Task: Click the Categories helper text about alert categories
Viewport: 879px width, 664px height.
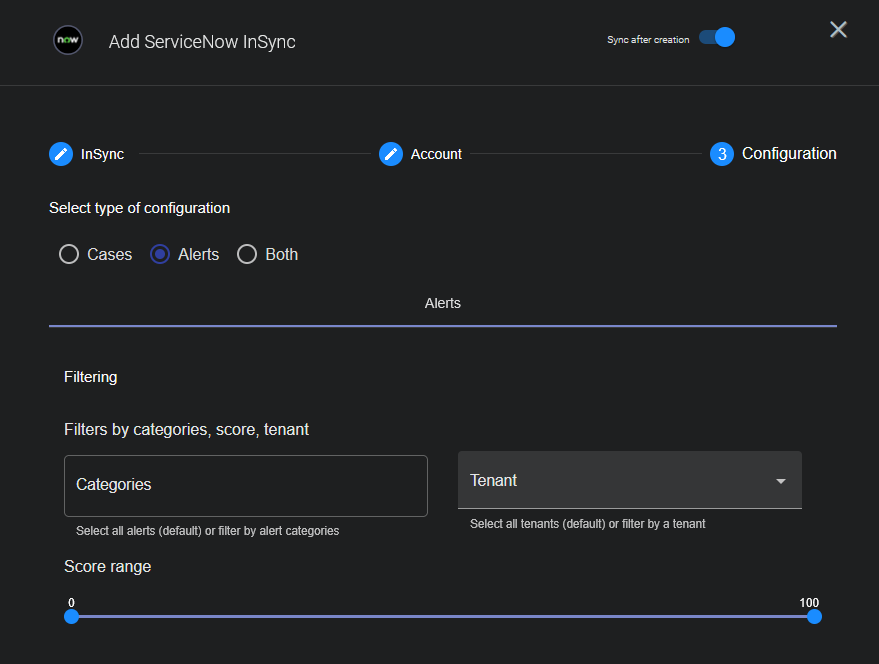Action: [x=207, y=531]
